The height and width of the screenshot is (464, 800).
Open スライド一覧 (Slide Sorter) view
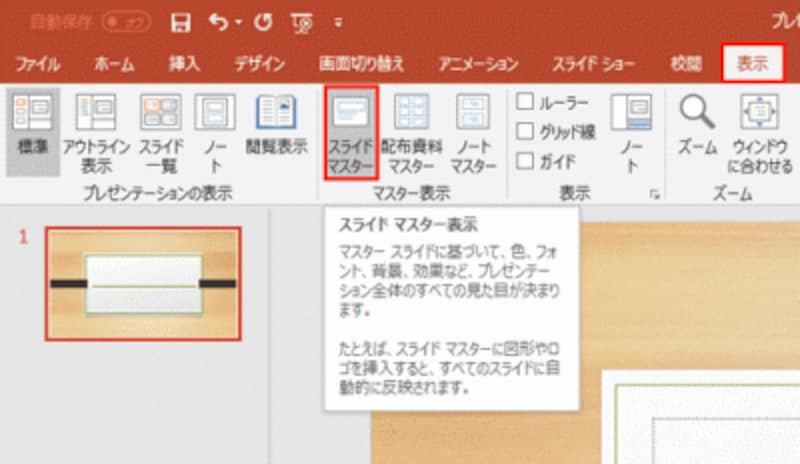(x=161, y=134)
